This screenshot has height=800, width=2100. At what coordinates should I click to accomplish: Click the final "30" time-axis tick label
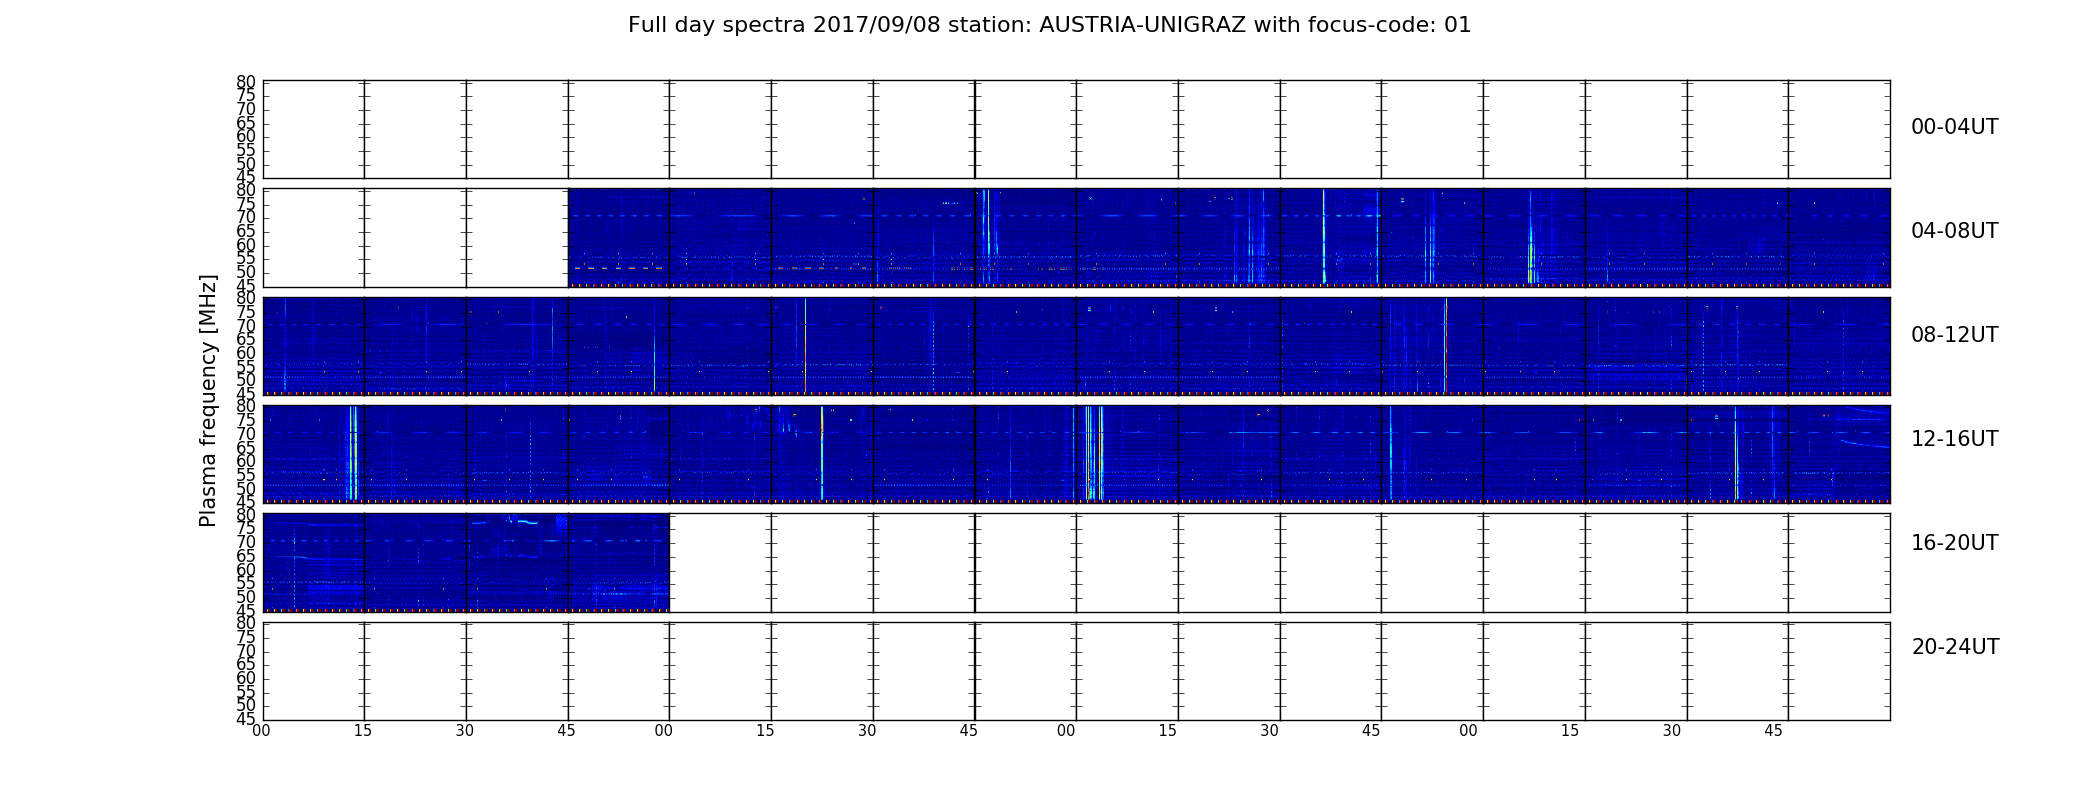[x=1672, y=731]
